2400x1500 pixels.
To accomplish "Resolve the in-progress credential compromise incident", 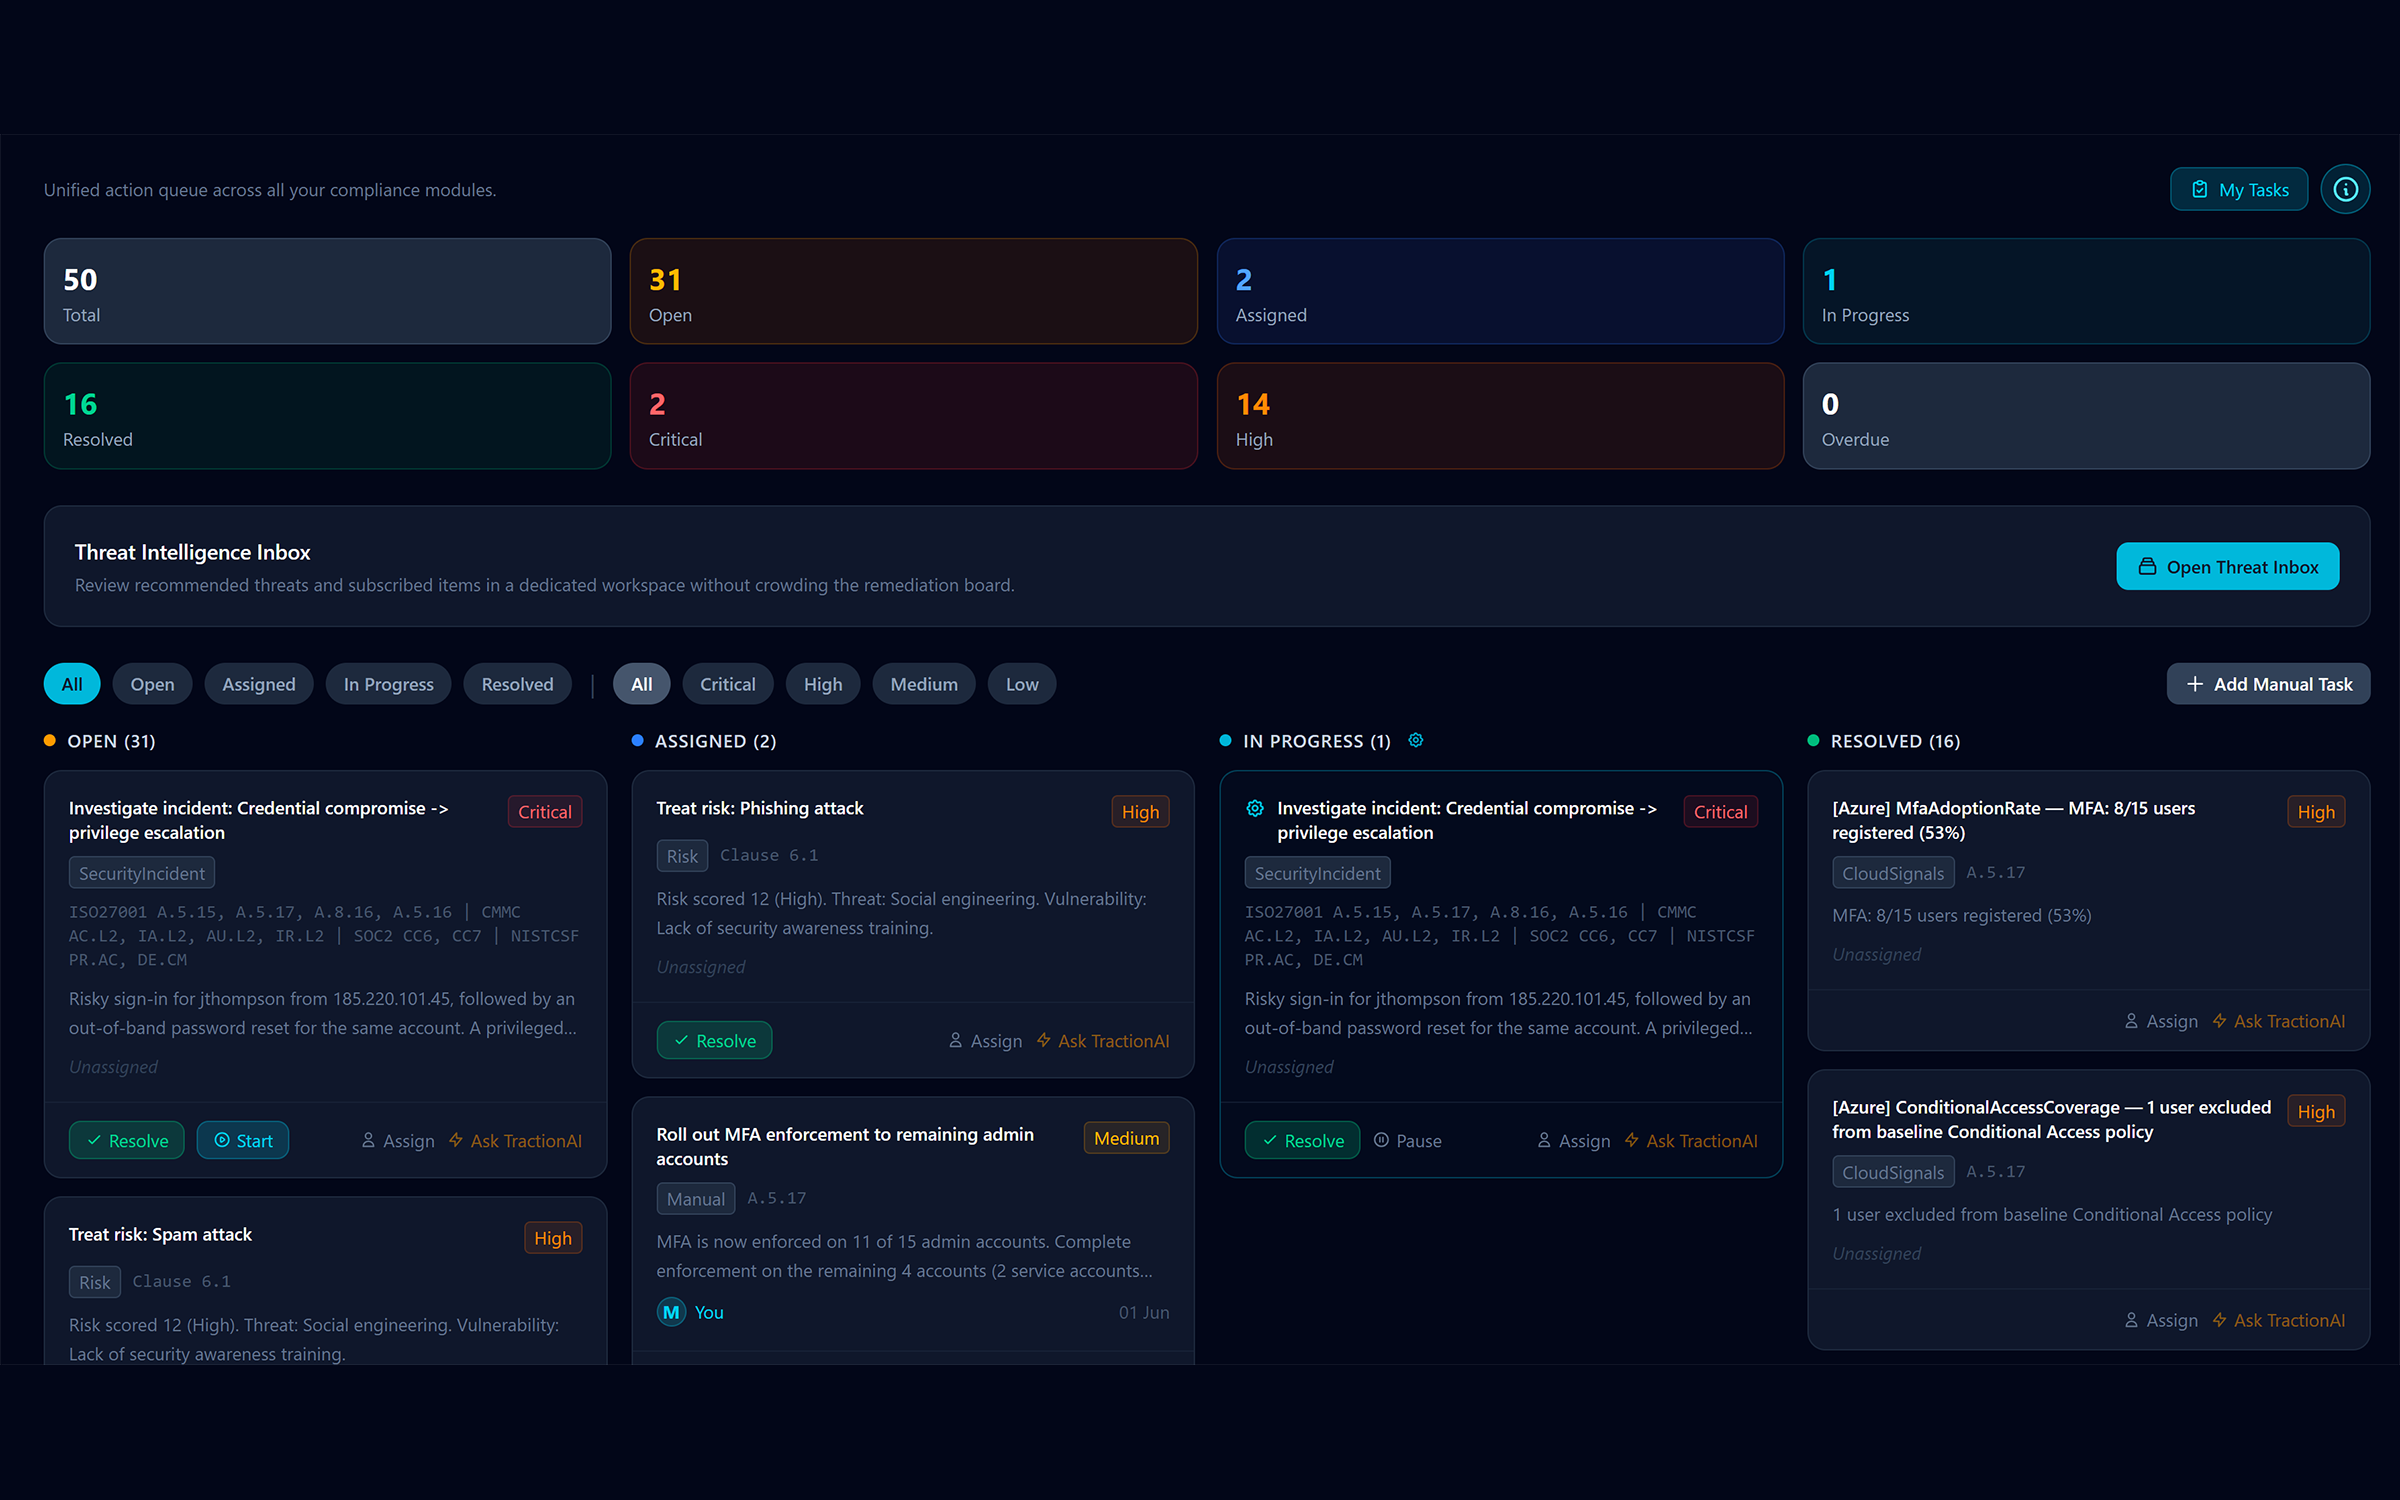I will click(x=1302, y=1140).
